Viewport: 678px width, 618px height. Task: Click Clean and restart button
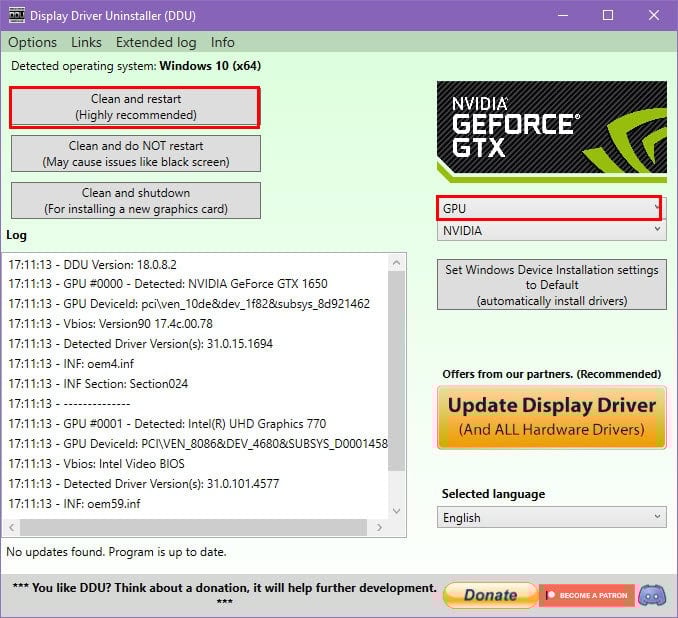coord(135,107)
